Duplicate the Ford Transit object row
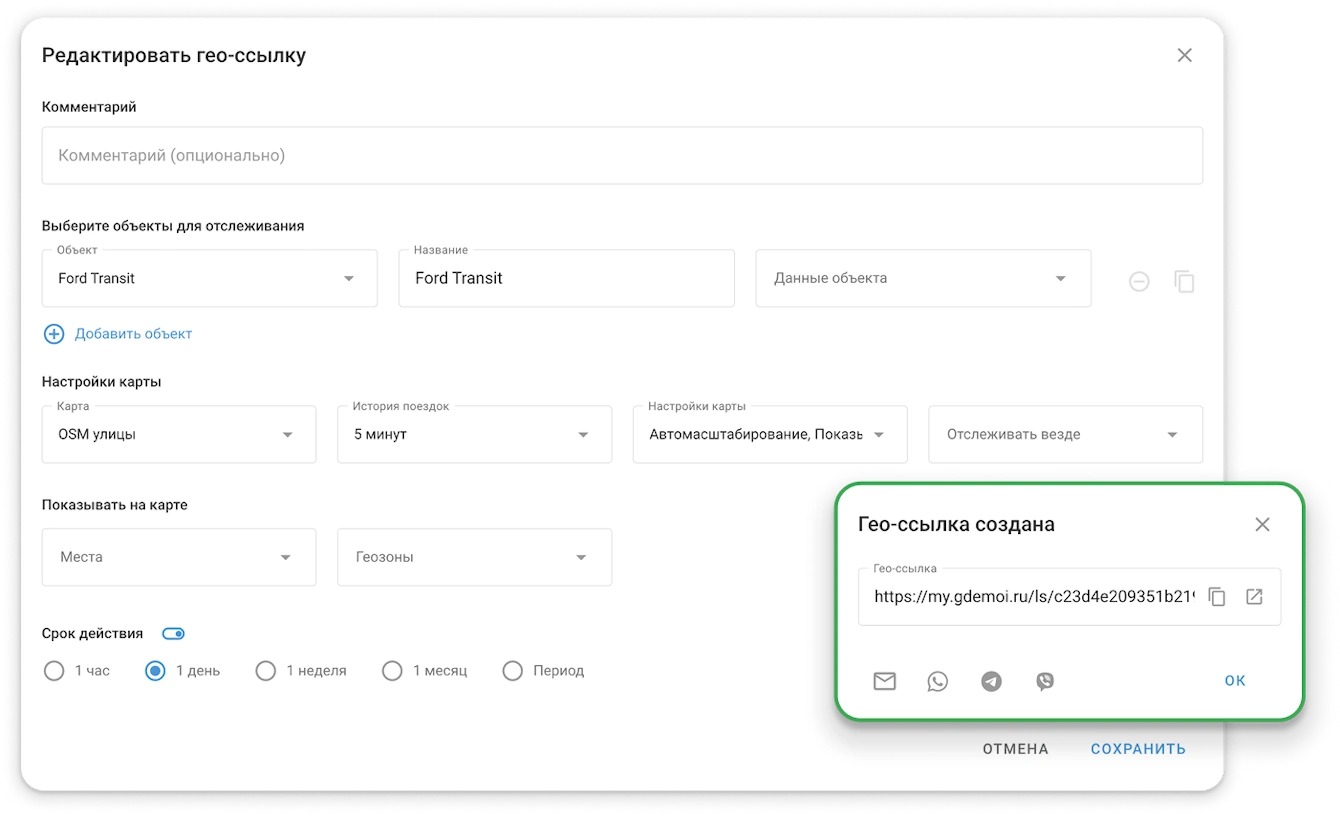 tap(1184, 282)
